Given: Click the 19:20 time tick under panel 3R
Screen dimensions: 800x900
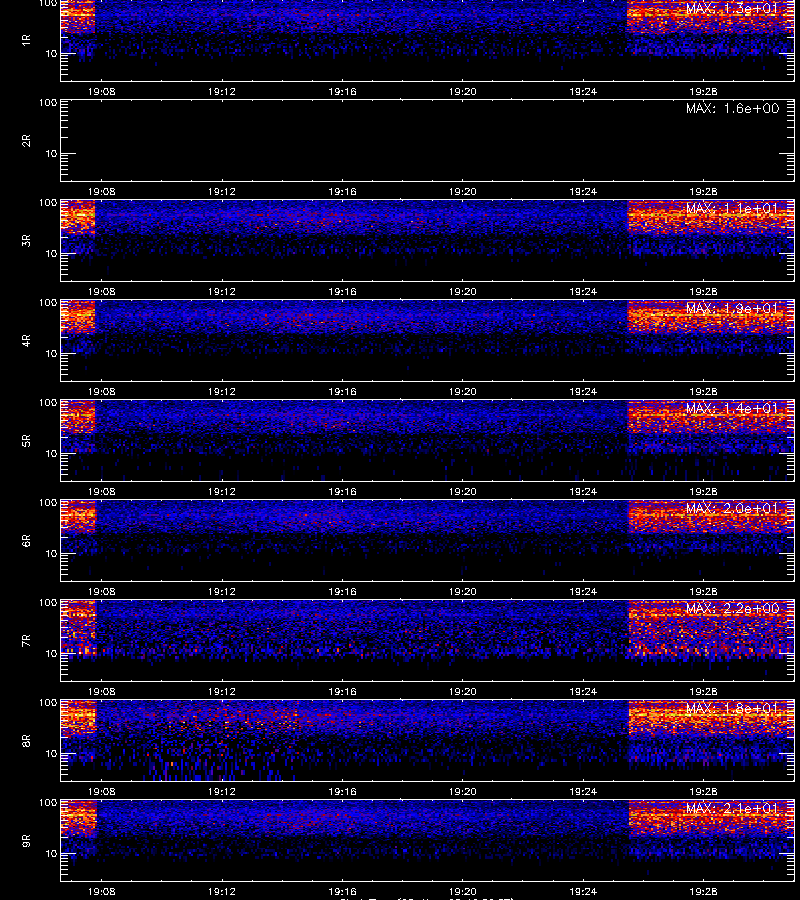Looking at the screenshot, I should coord(463,292).
